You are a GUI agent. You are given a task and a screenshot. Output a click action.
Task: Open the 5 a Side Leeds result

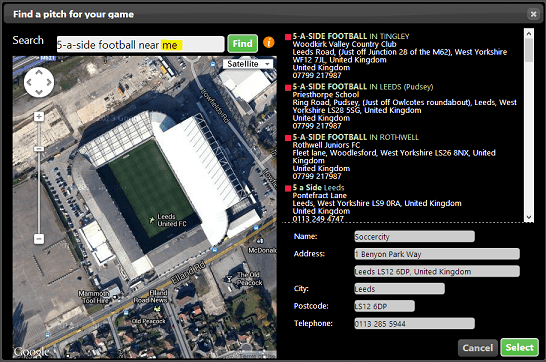318,188
